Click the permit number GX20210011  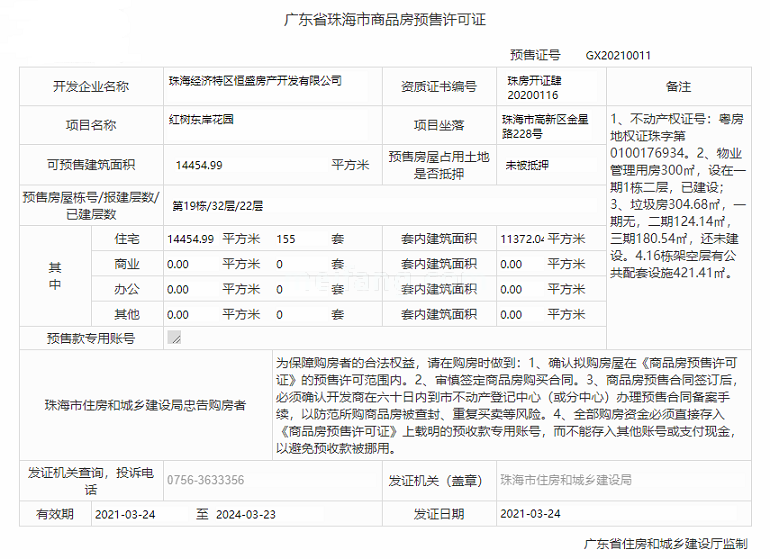click(x=618, y=56)
